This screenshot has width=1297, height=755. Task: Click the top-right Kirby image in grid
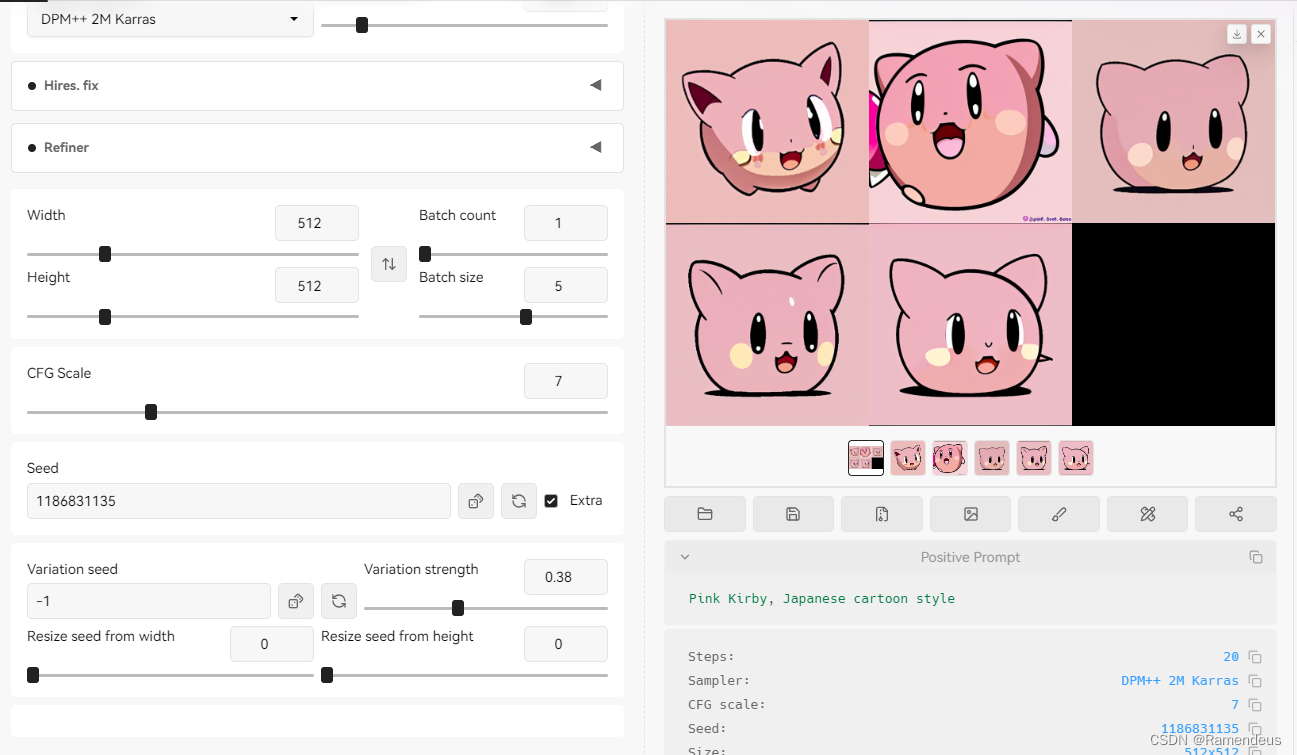click(1174, 121)
